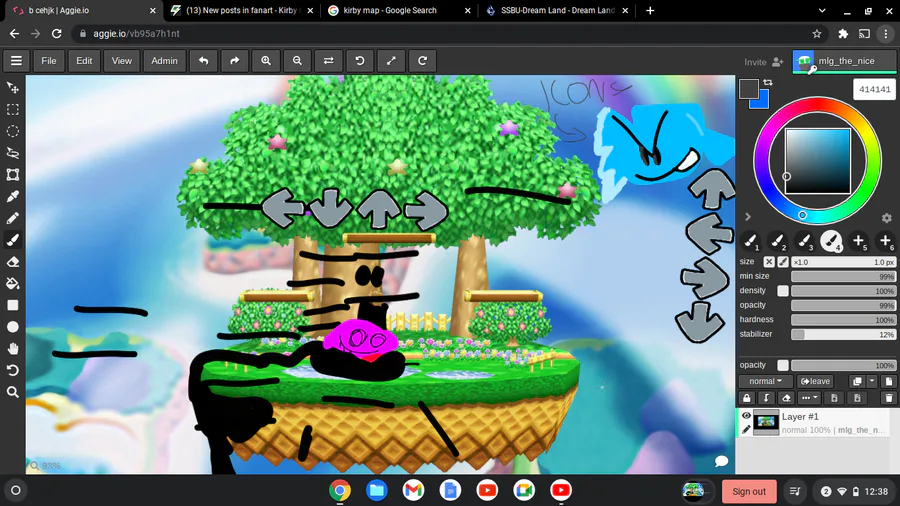Screen dimensions: 900x506
Task: Click the hardness slider
Action: click(843, 320)
